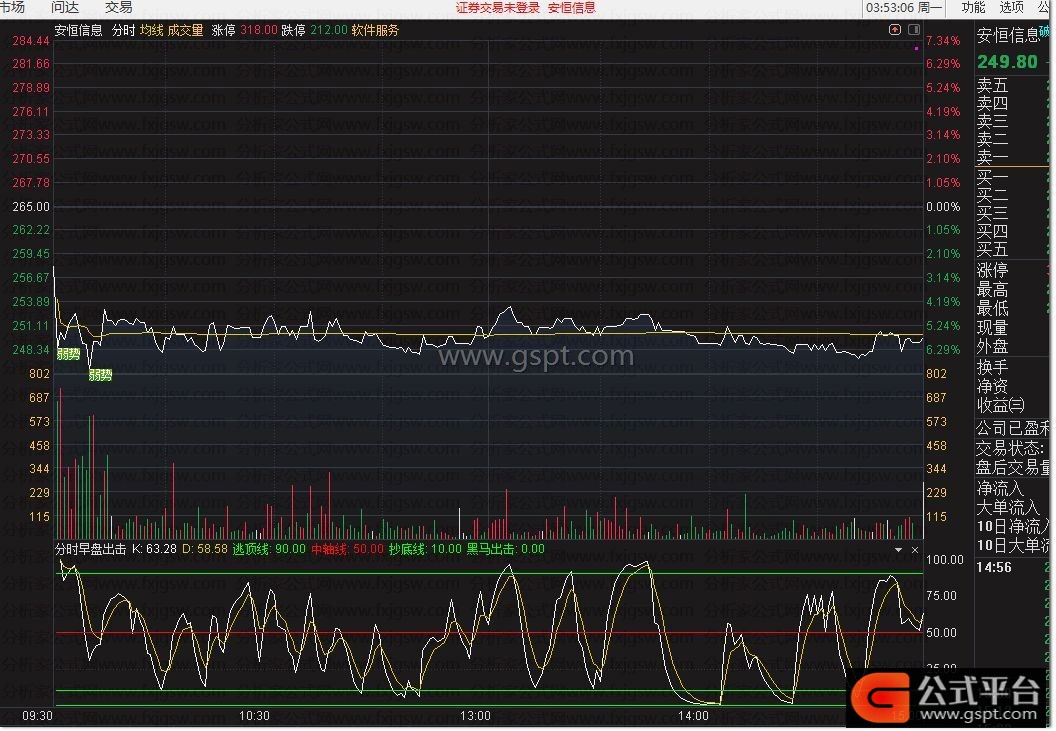Screen dimensions: 1056x731
Task: Click the 分时早盘出击 indicator name
Action: tap(90, 550)
